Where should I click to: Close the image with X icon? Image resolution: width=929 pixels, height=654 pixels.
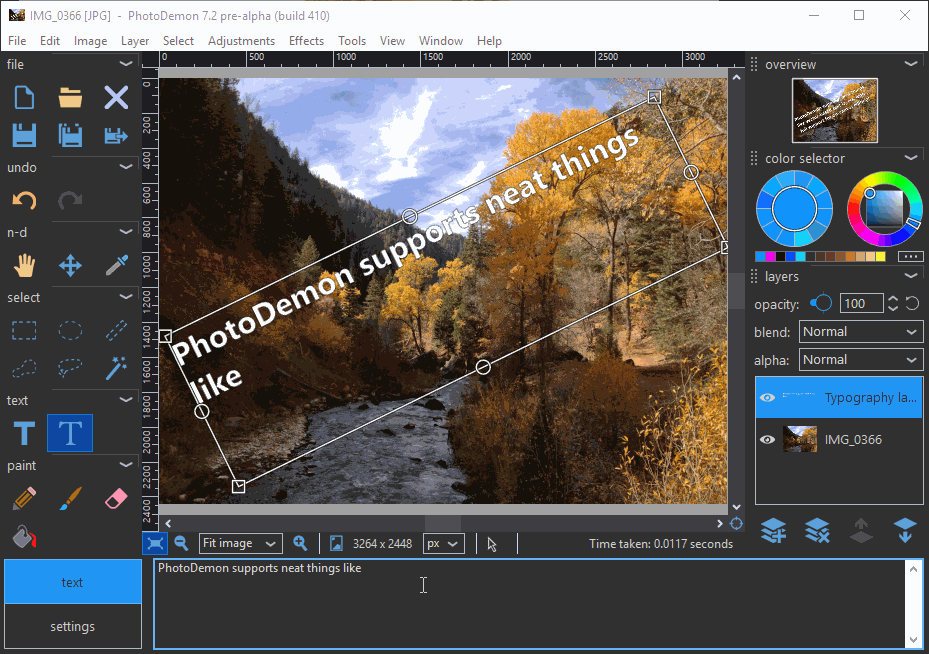pyautogui.click(x=116, y=97)
